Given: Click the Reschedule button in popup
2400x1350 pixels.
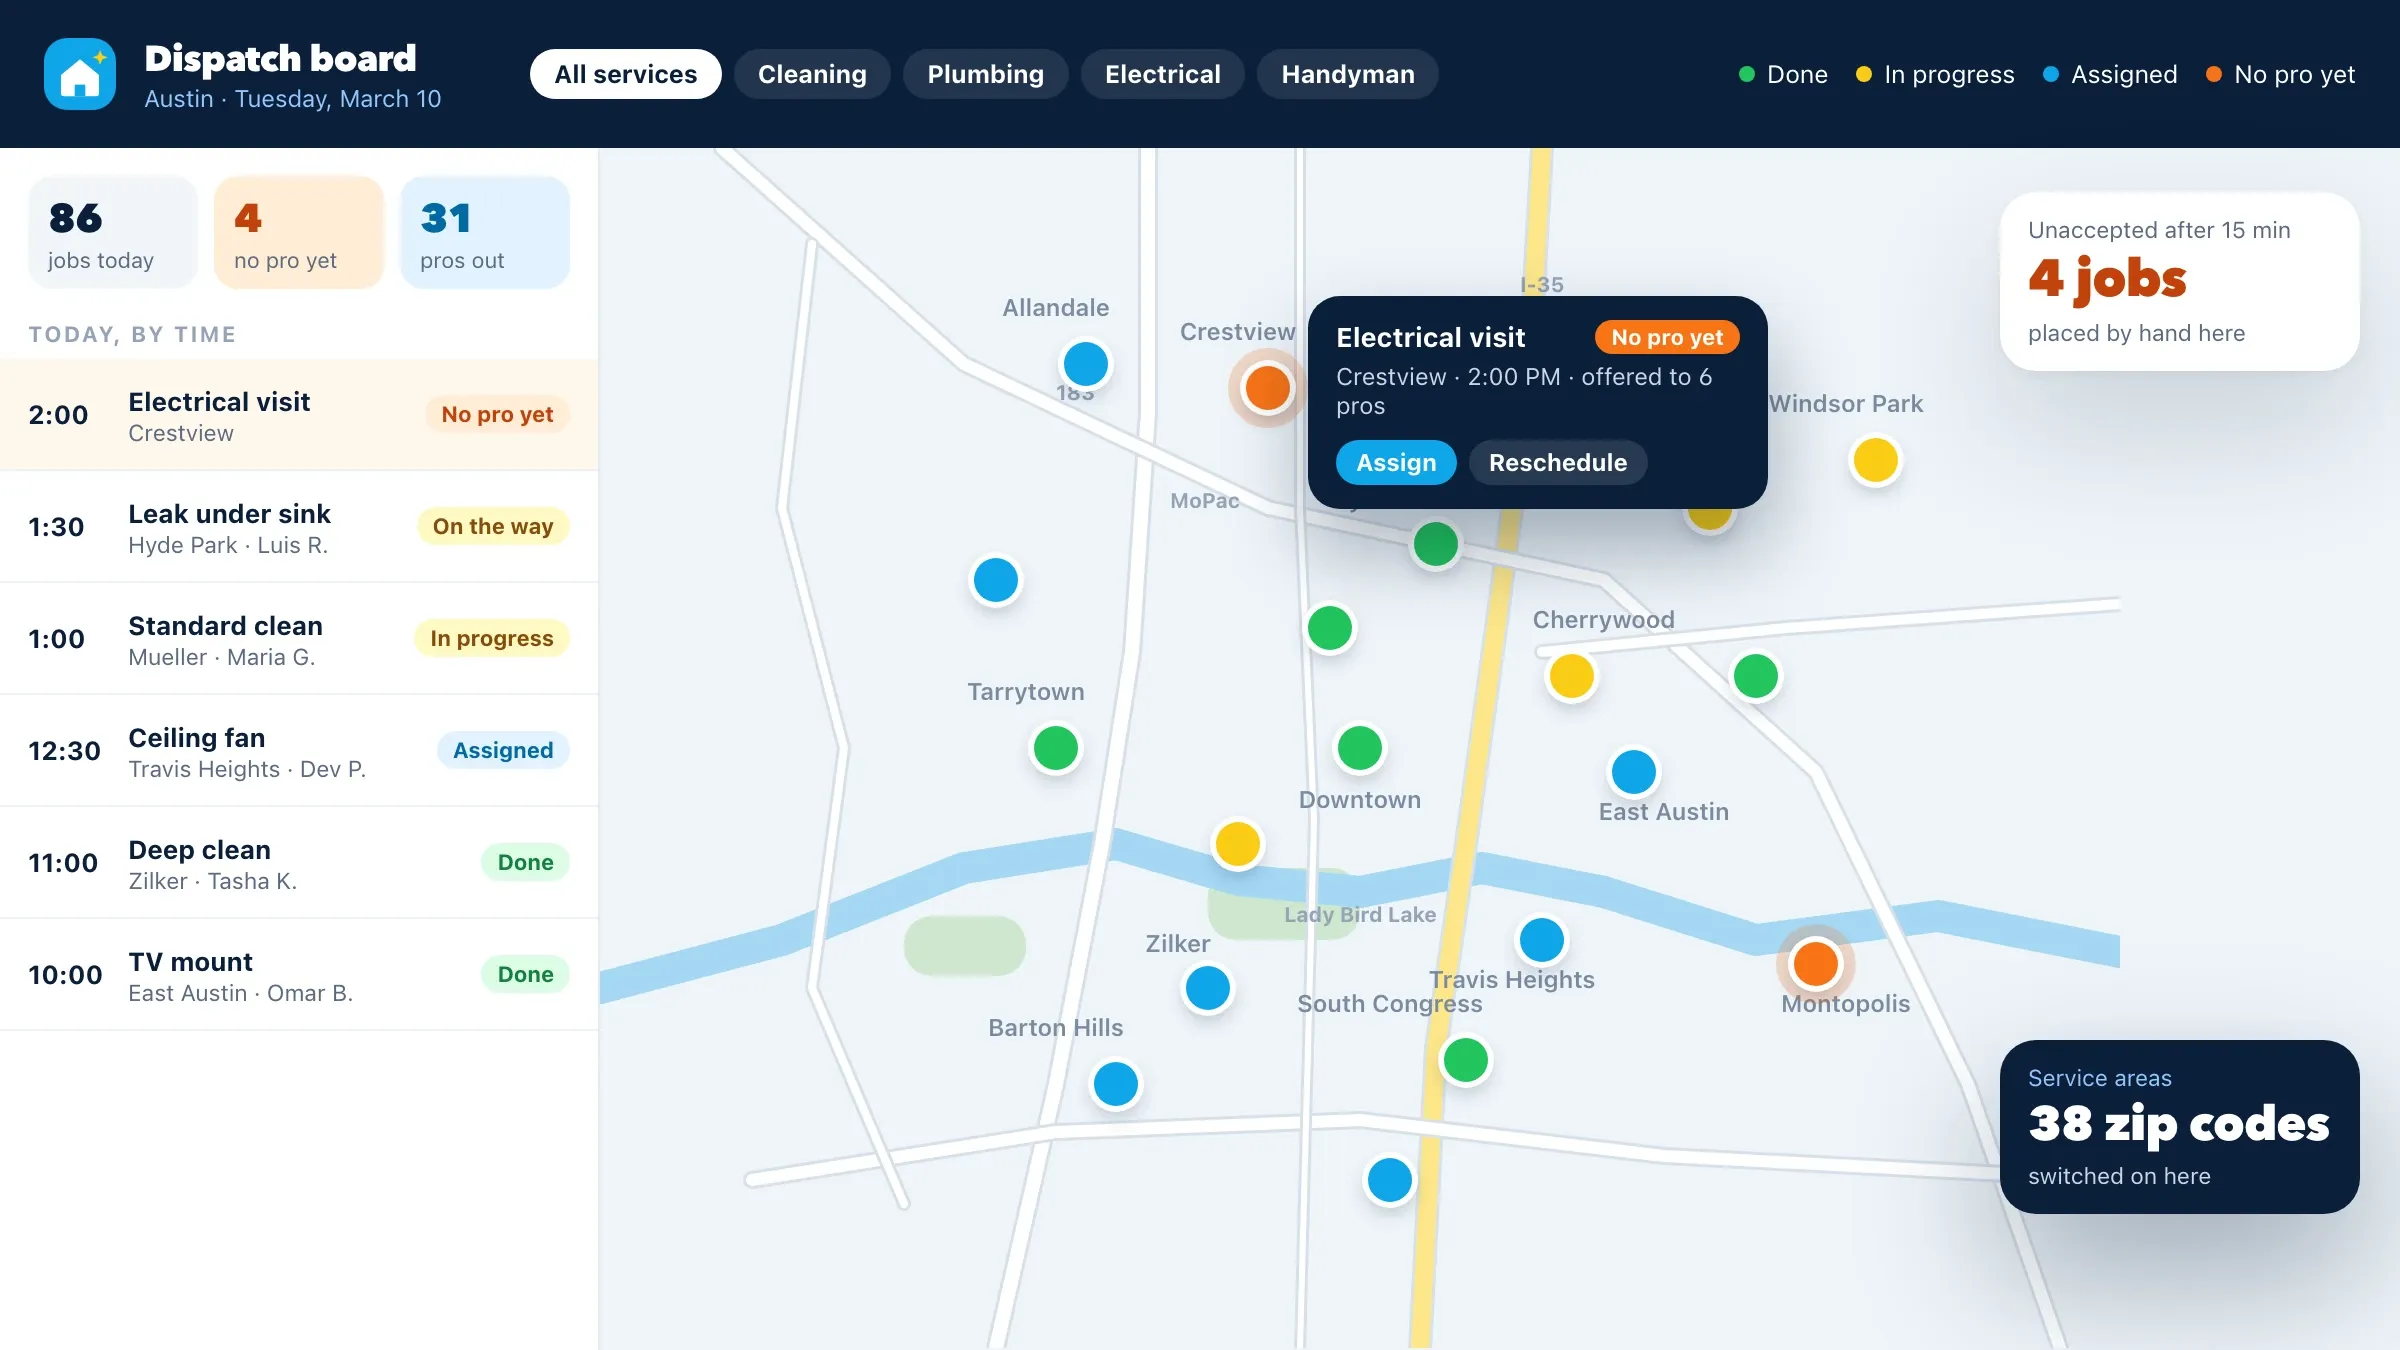Looking at the screenshot, I should point(1558,462).
